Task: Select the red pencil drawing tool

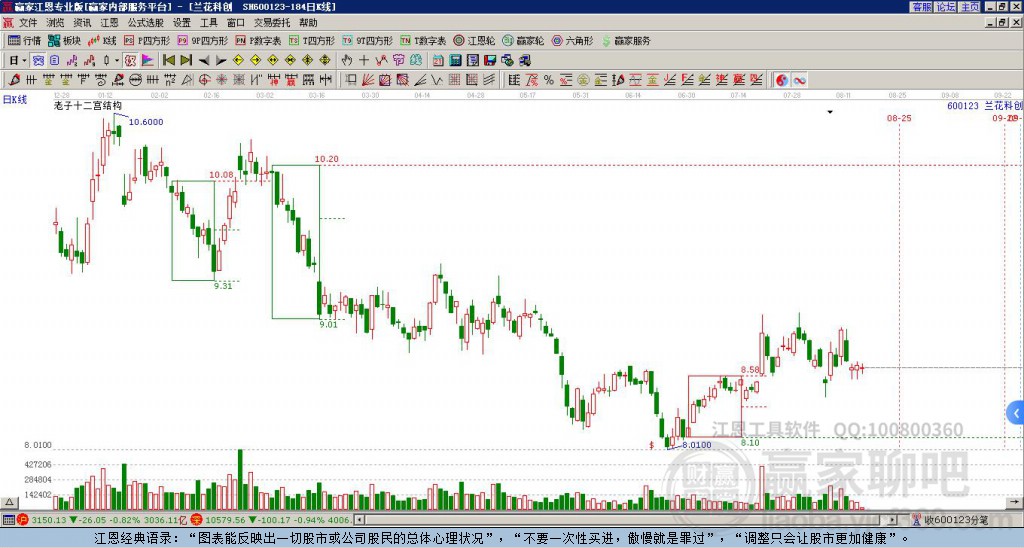Action: (14, 80)
